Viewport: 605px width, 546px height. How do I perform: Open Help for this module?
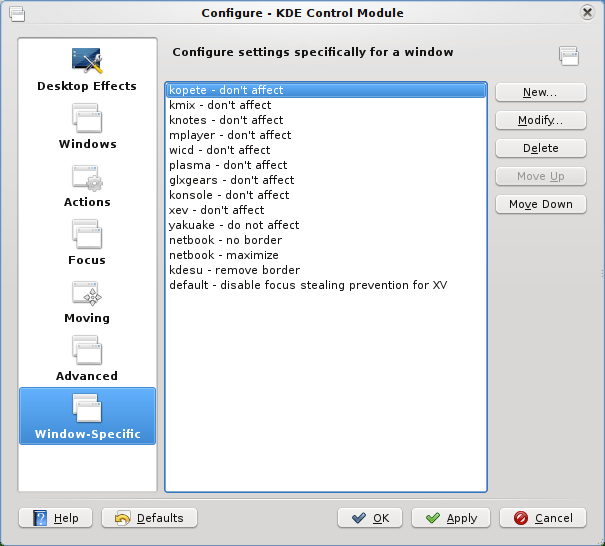pyautogui.click(x=56, y=518)
